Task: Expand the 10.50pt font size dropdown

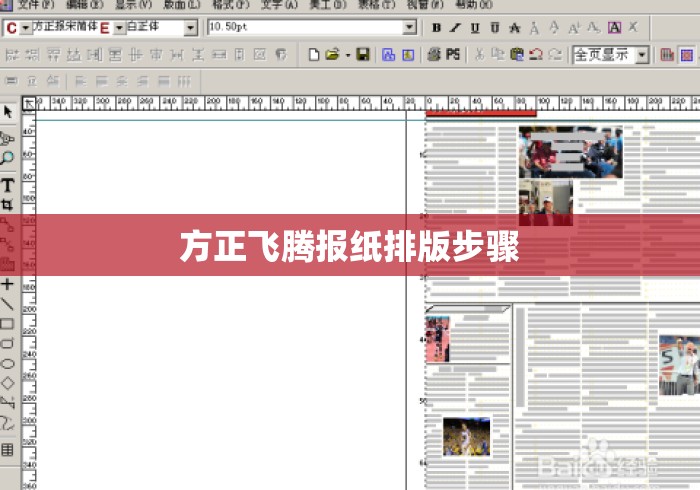Action: [x=409, y=27]
